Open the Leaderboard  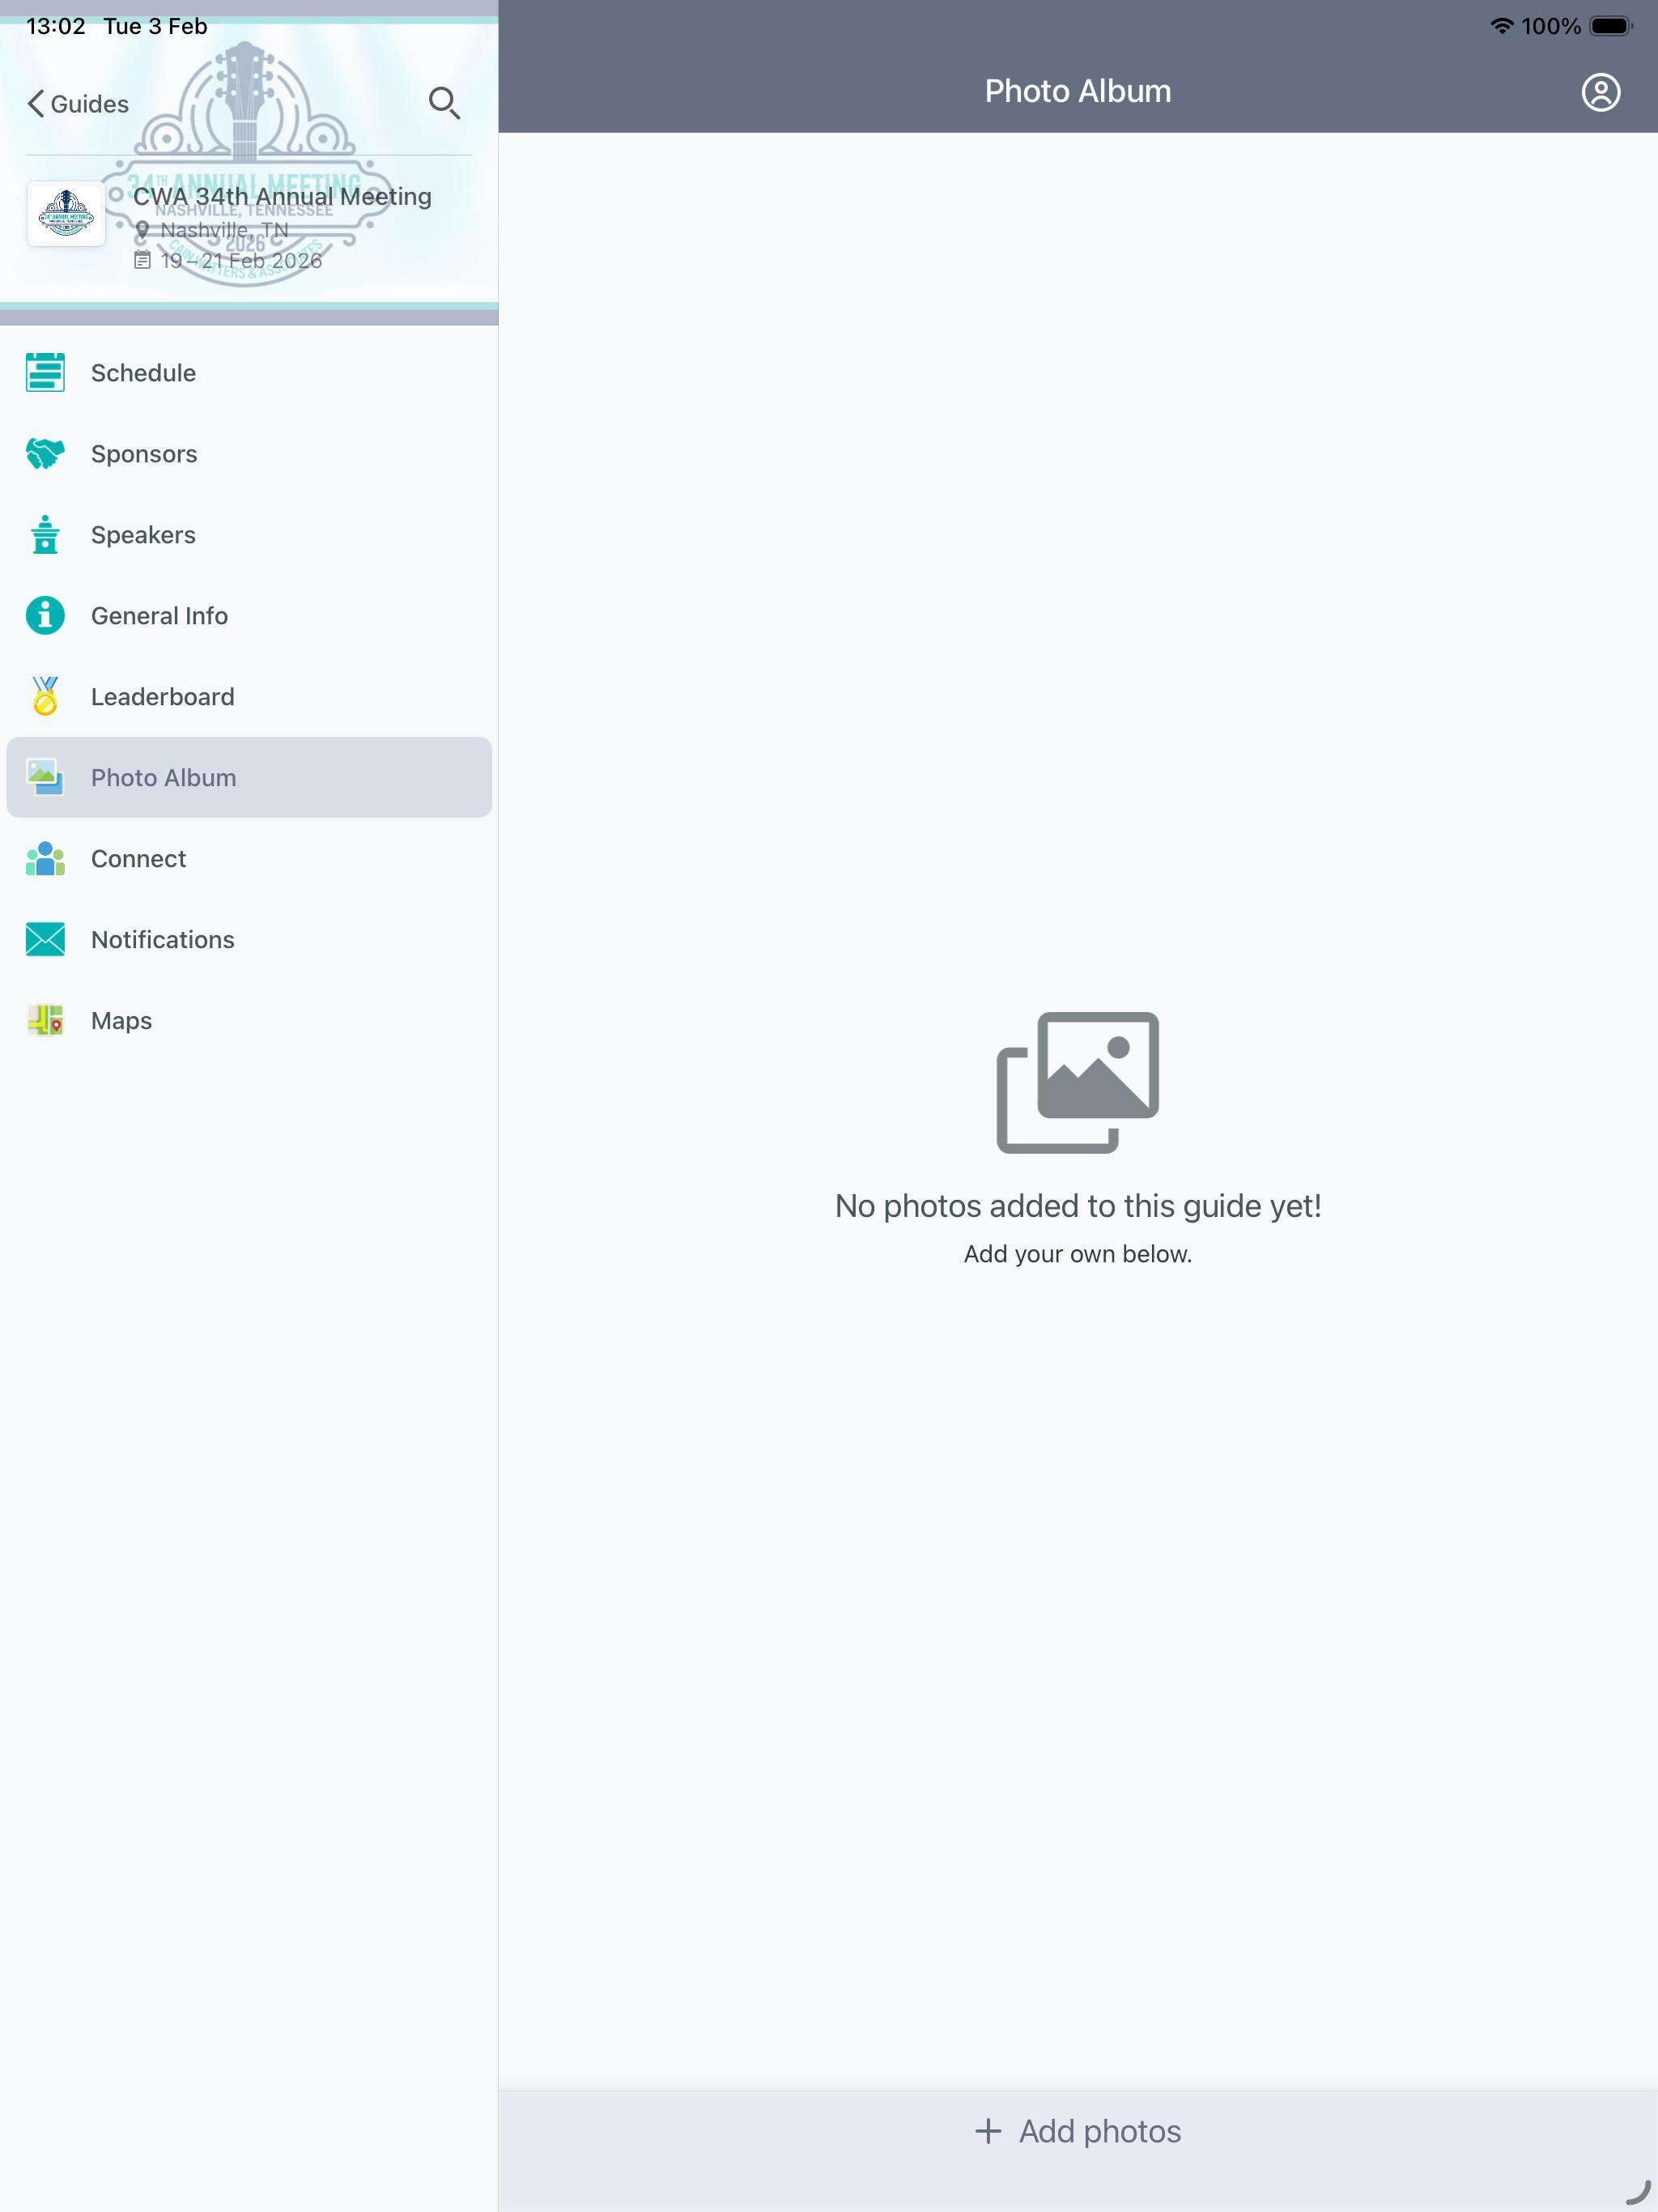coord(249,697)
